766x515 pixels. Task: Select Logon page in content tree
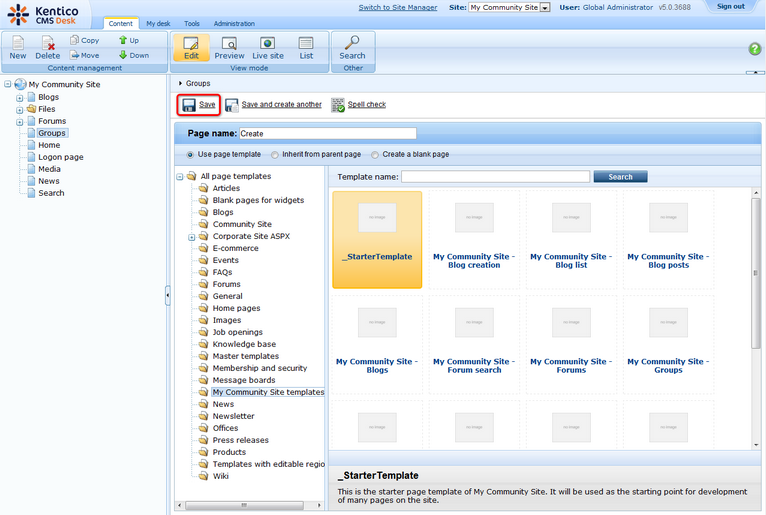(x=61, y=157)
